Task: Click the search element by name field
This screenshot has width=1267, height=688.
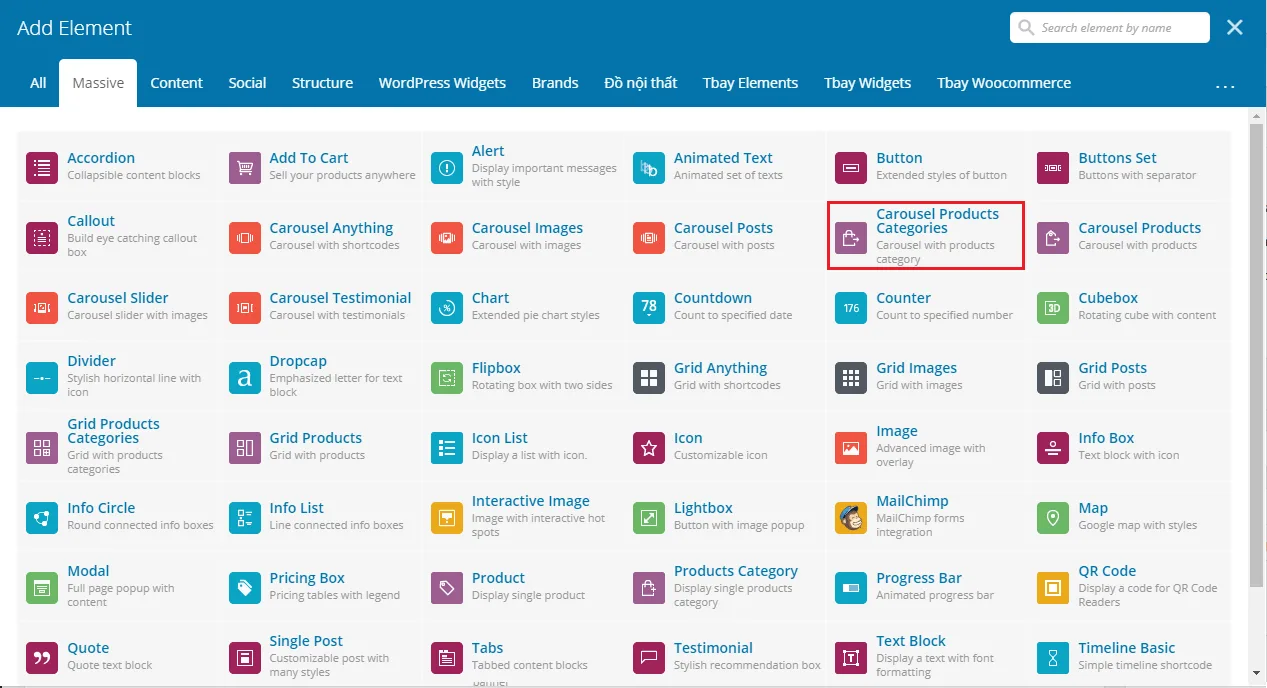Action: [x=1110, y=28]
